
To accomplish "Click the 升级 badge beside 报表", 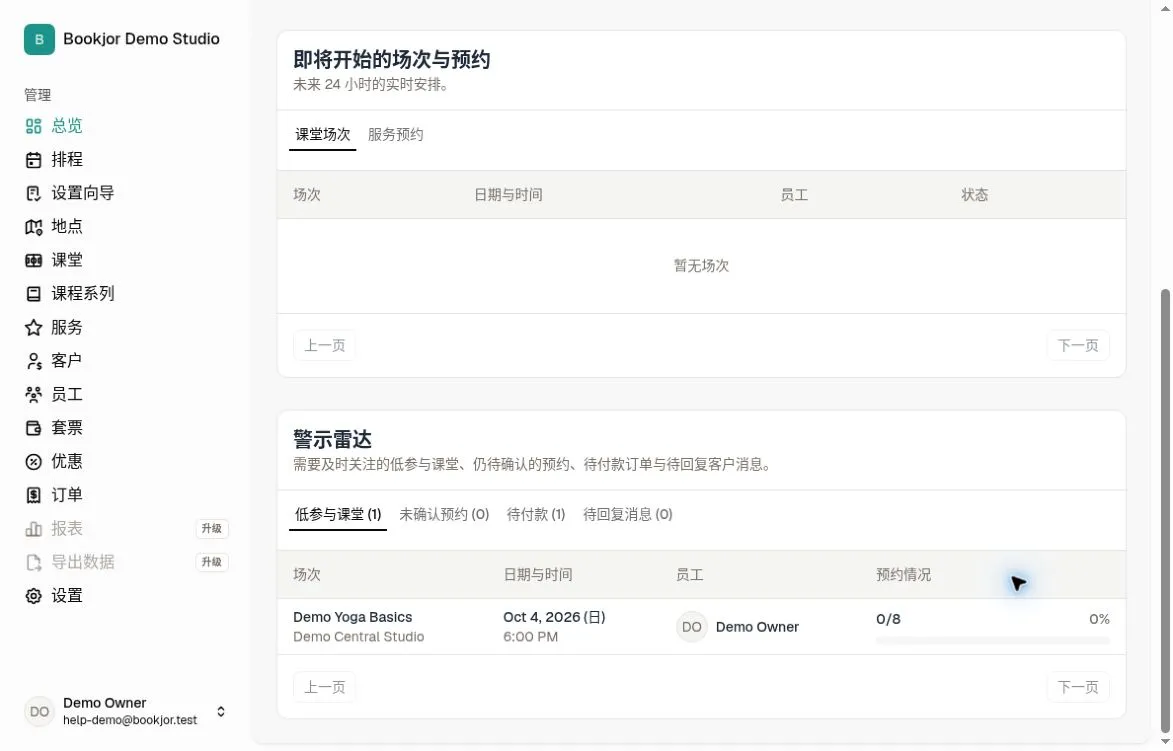I will click(x=212, y=529).
